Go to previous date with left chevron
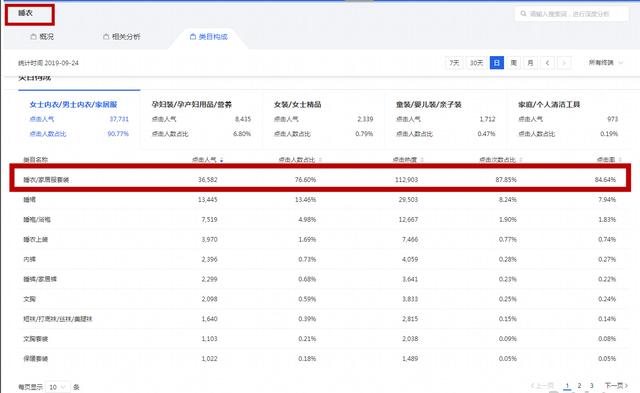640x393 pixels. tap(547, 63)
